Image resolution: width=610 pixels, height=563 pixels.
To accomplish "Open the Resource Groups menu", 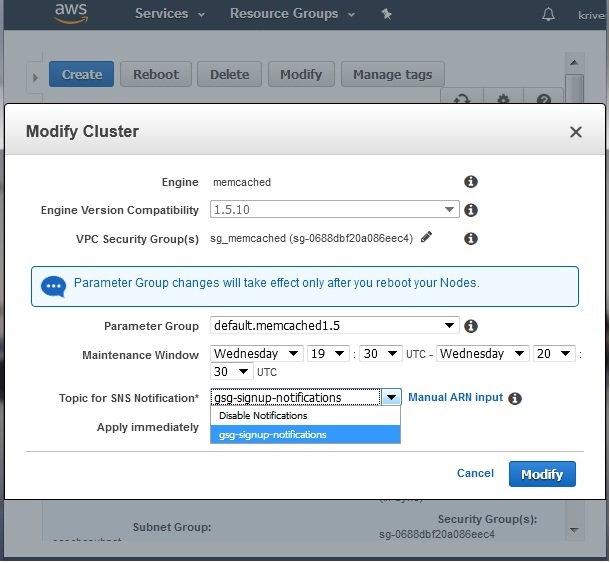I will 290,14.
